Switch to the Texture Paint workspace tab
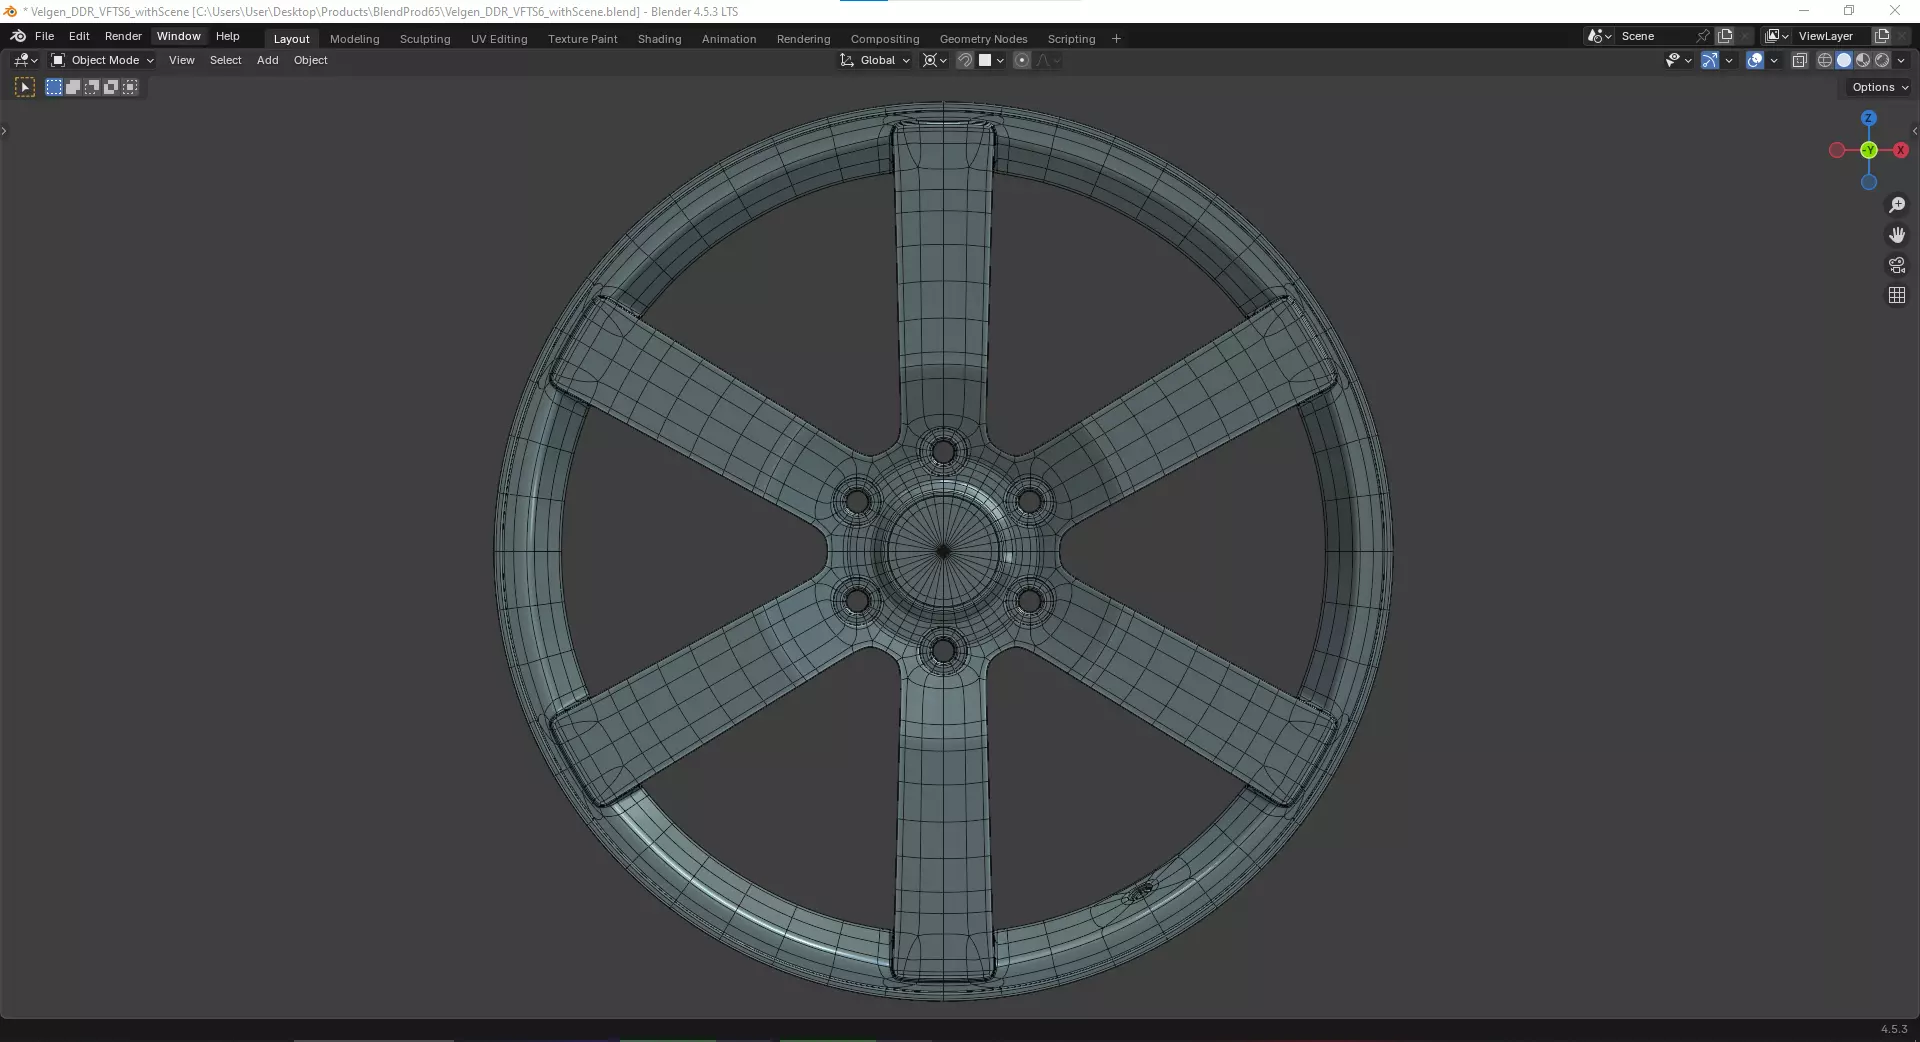Viewport: 1920px width, 1042px height. click(x=583, y=39)
